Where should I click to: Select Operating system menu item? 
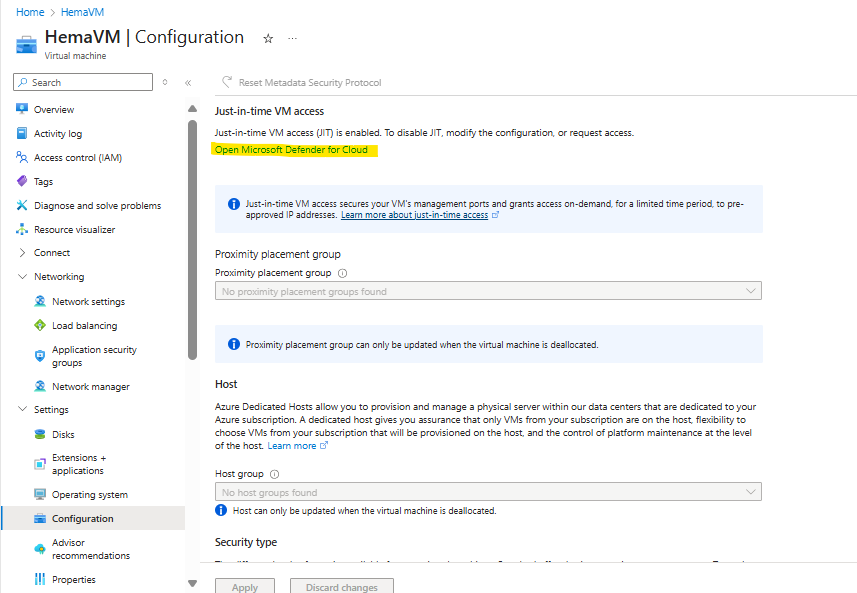click(90, 495)
